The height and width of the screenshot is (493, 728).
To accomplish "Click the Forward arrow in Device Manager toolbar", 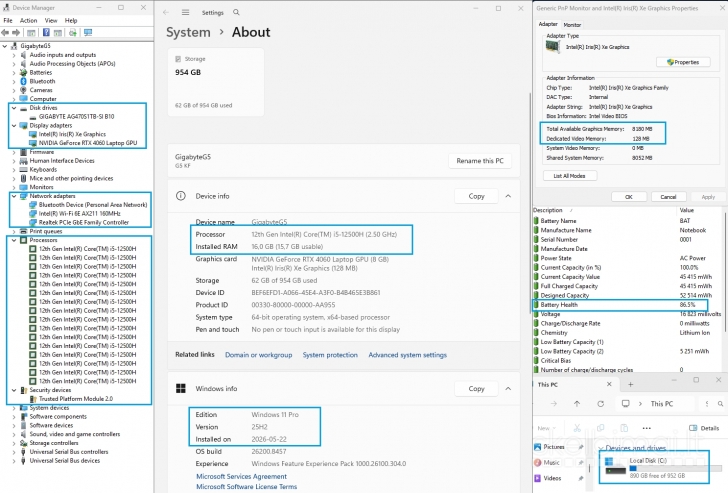I will [x=16, y=32].
